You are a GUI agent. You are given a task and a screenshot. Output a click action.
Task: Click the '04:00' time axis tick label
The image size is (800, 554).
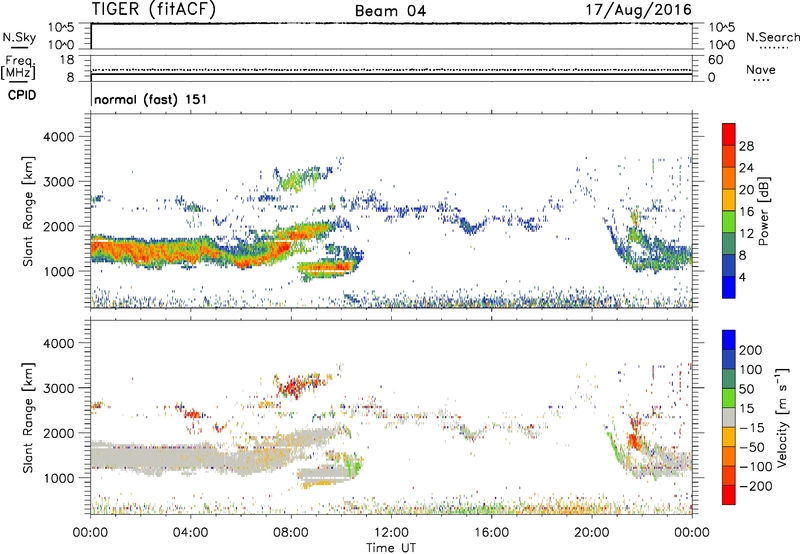tap(191, 533)
